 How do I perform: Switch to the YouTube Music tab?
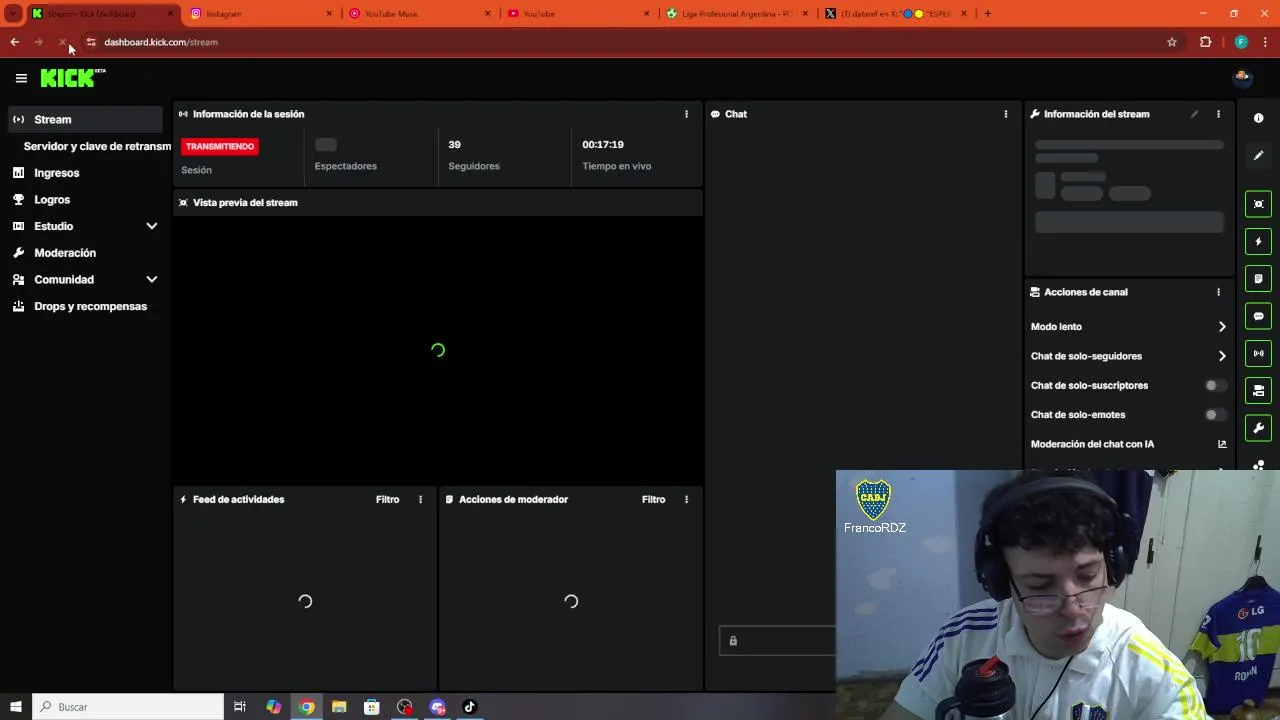[420, 14]
